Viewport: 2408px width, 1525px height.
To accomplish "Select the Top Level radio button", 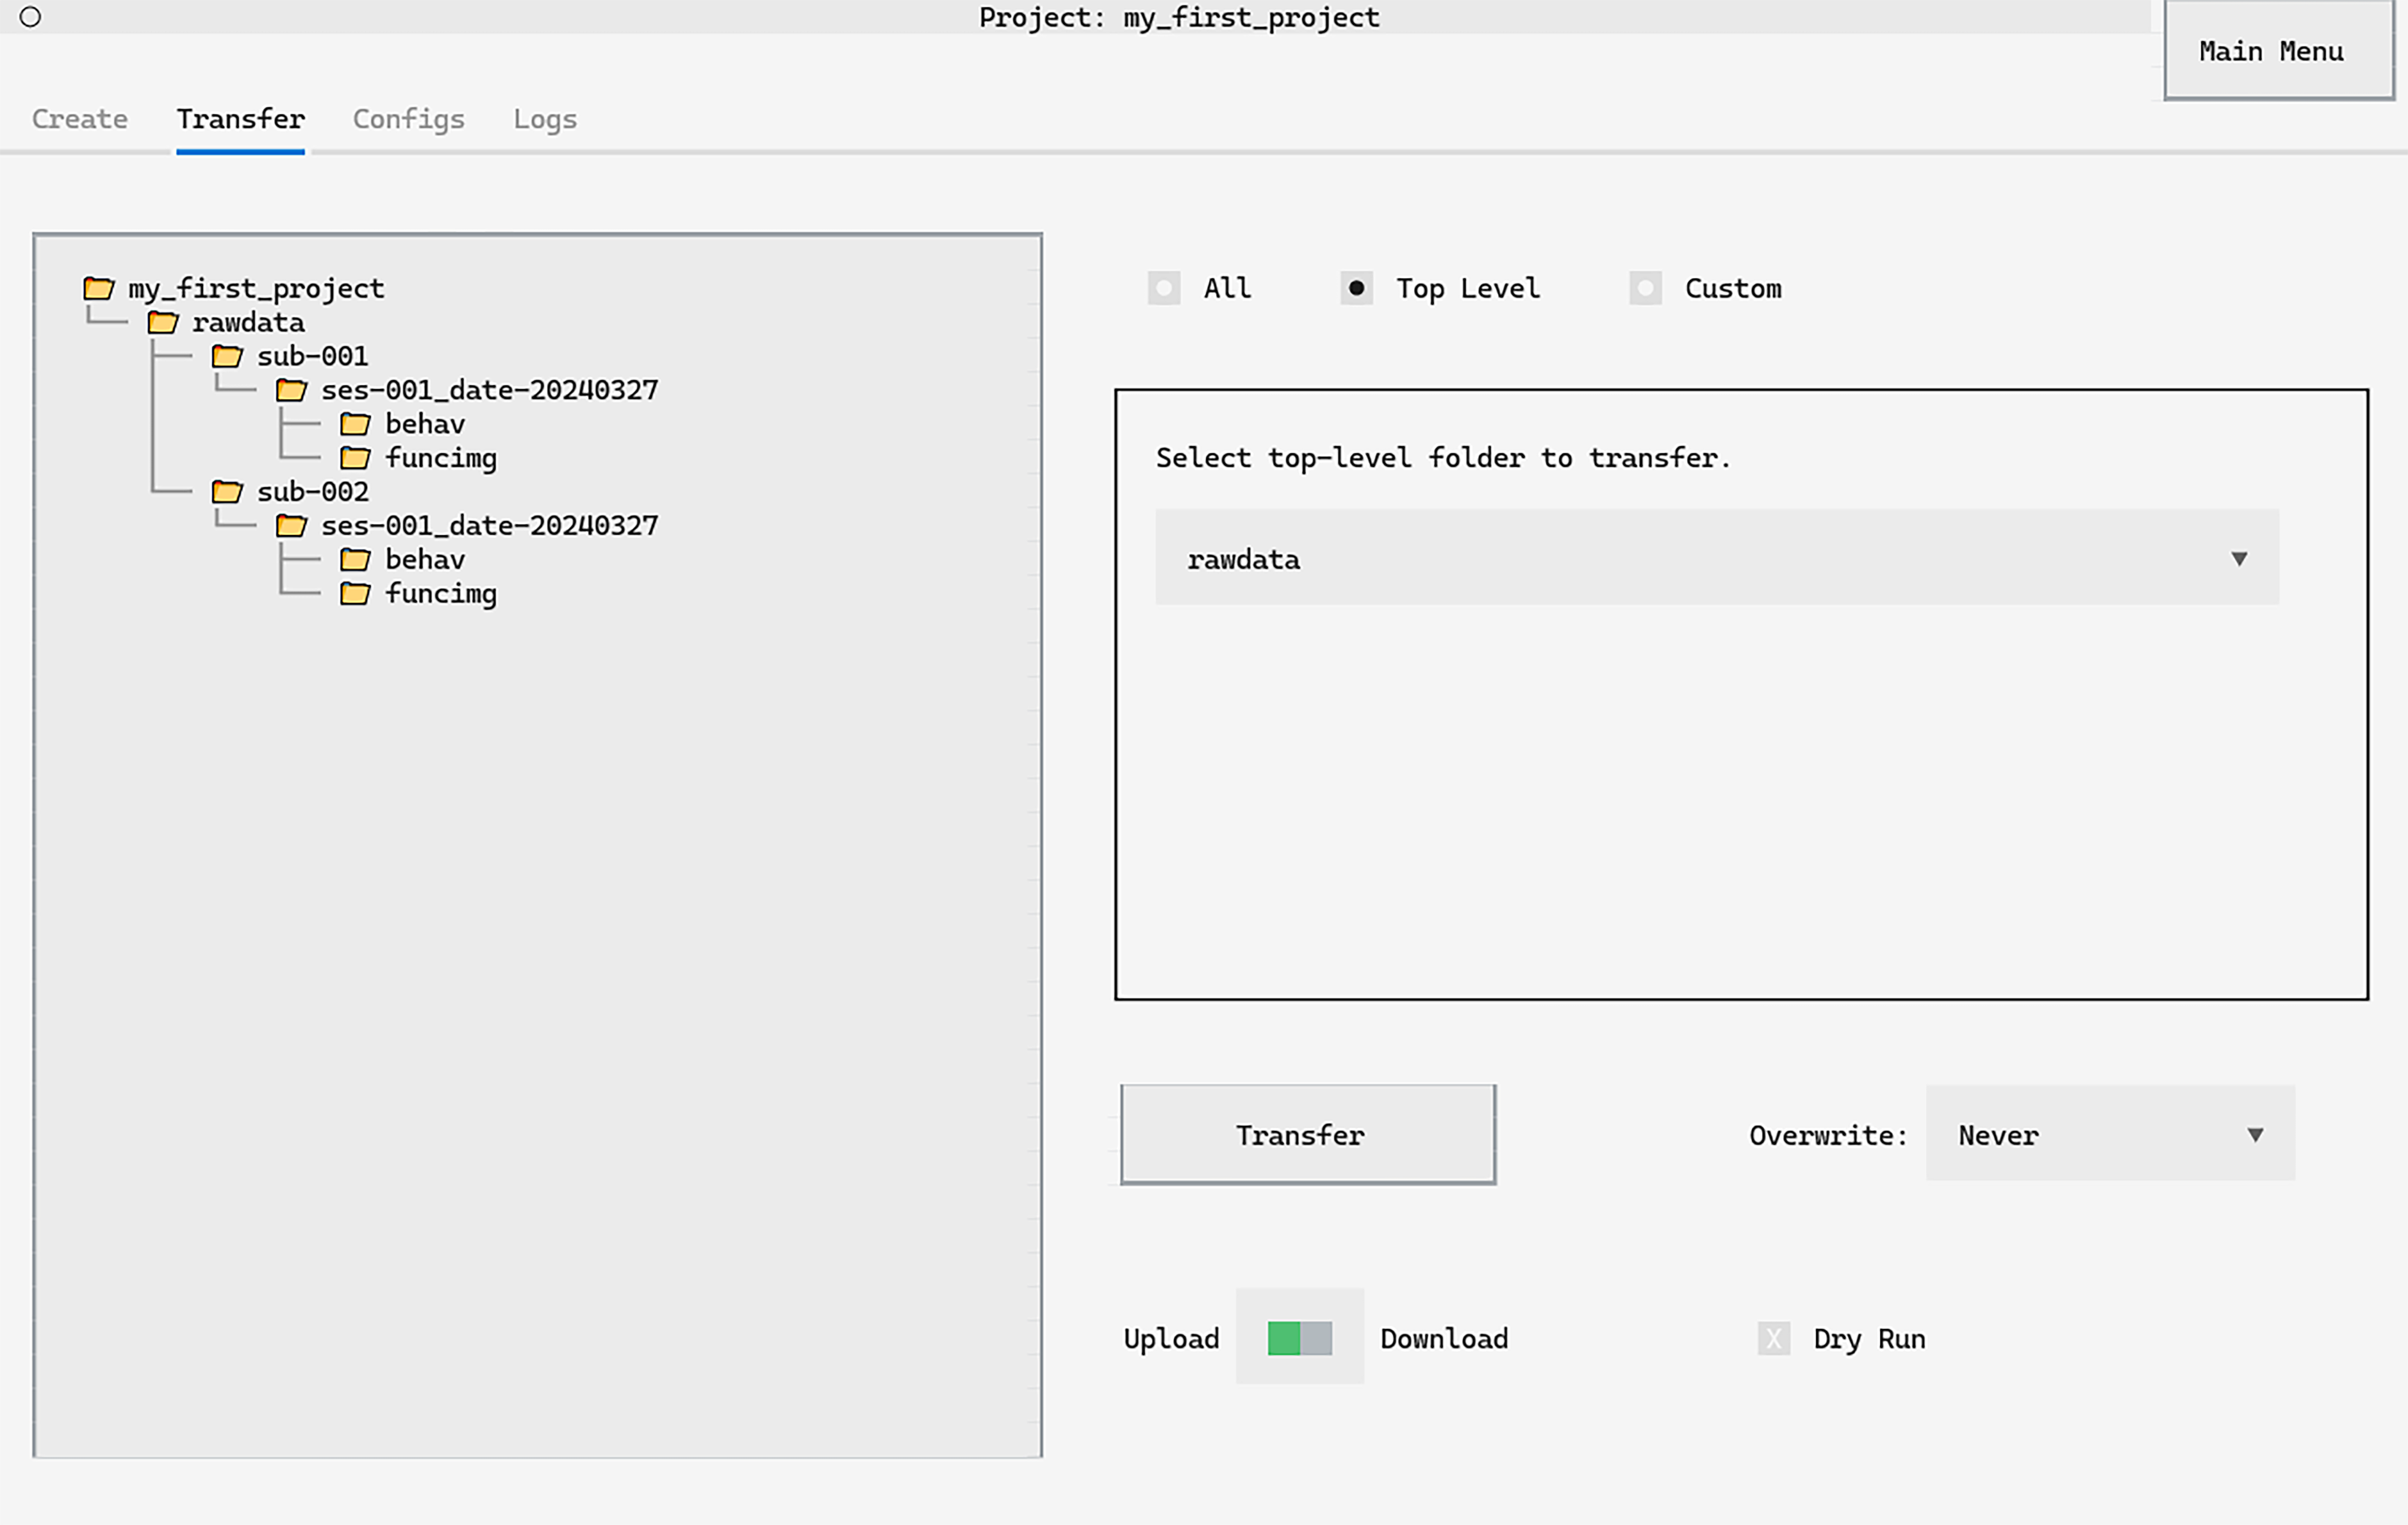I will coord(1356,288).
